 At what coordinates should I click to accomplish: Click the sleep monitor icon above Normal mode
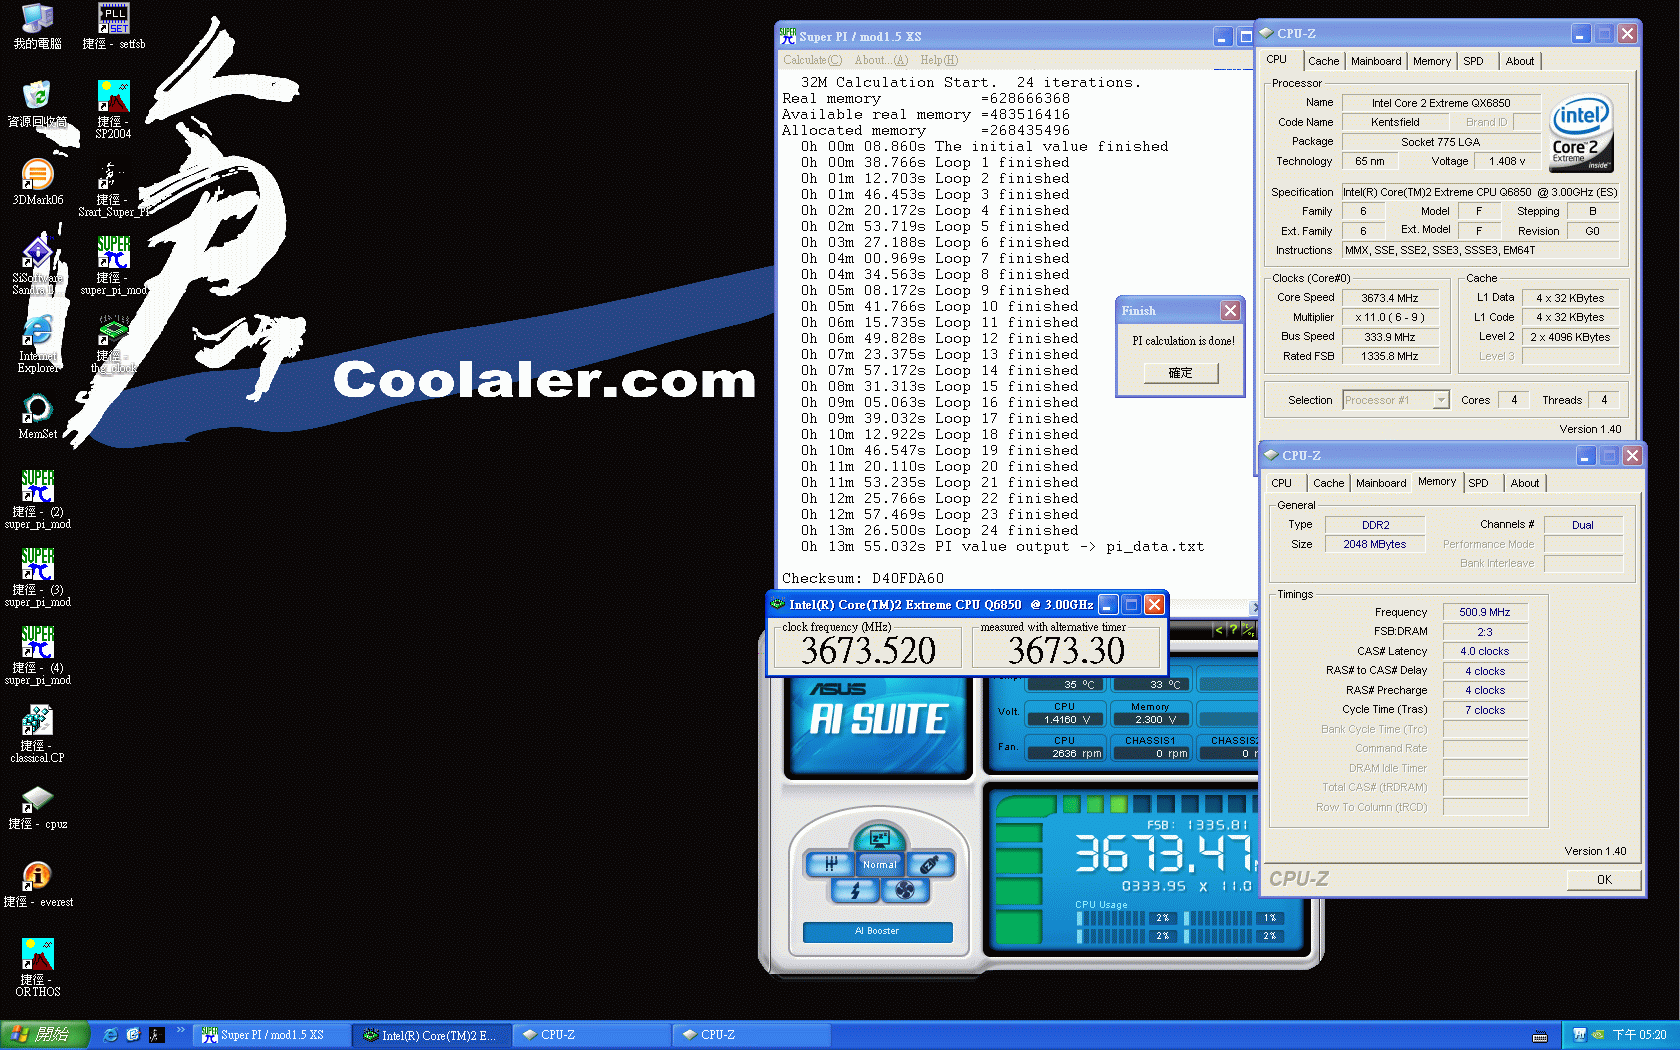(x=879, y=838)
